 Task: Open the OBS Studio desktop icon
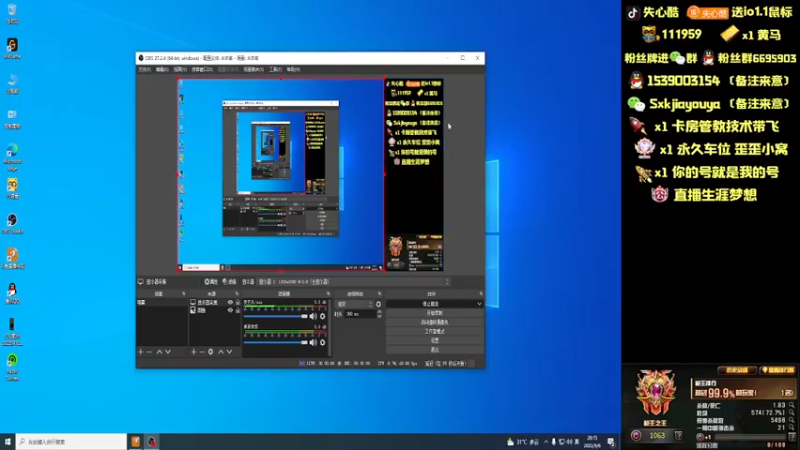12,223
